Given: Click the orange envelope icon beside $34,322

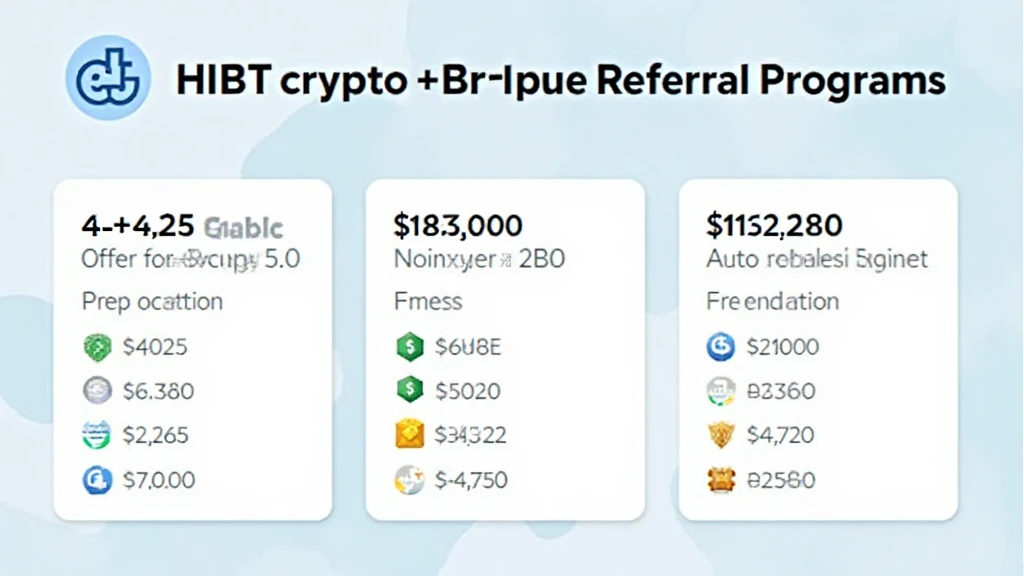Looking at the screenshot, I should tap(410, 434).
